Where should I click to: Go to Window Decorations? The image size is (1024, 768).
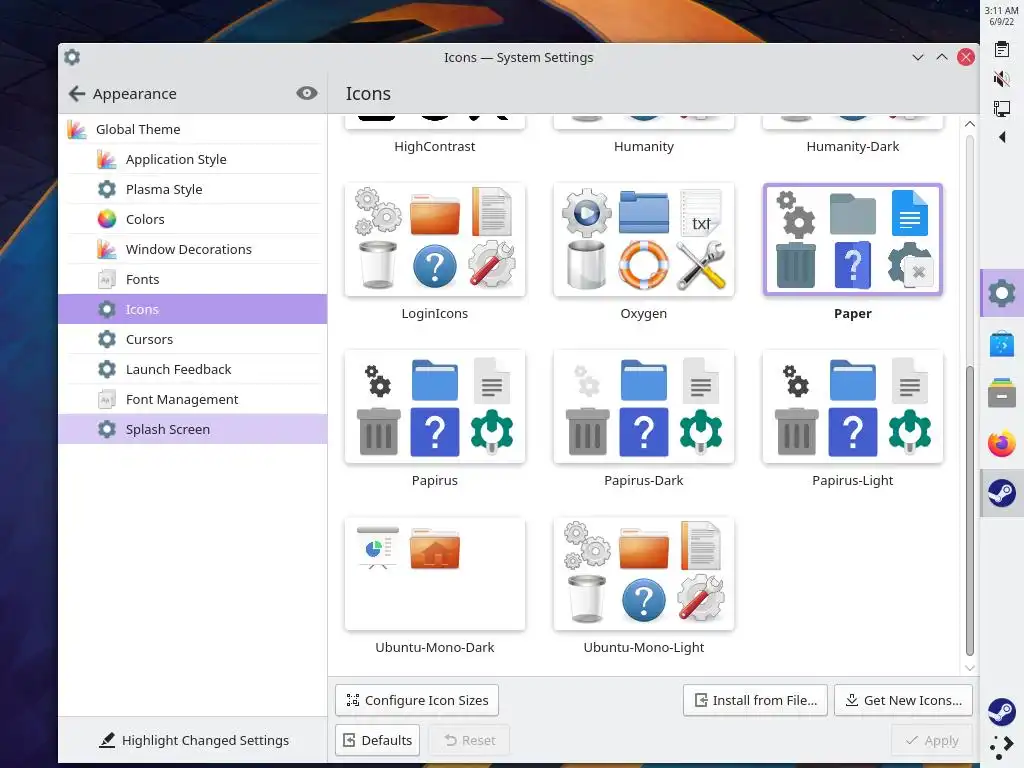[193, 249]
